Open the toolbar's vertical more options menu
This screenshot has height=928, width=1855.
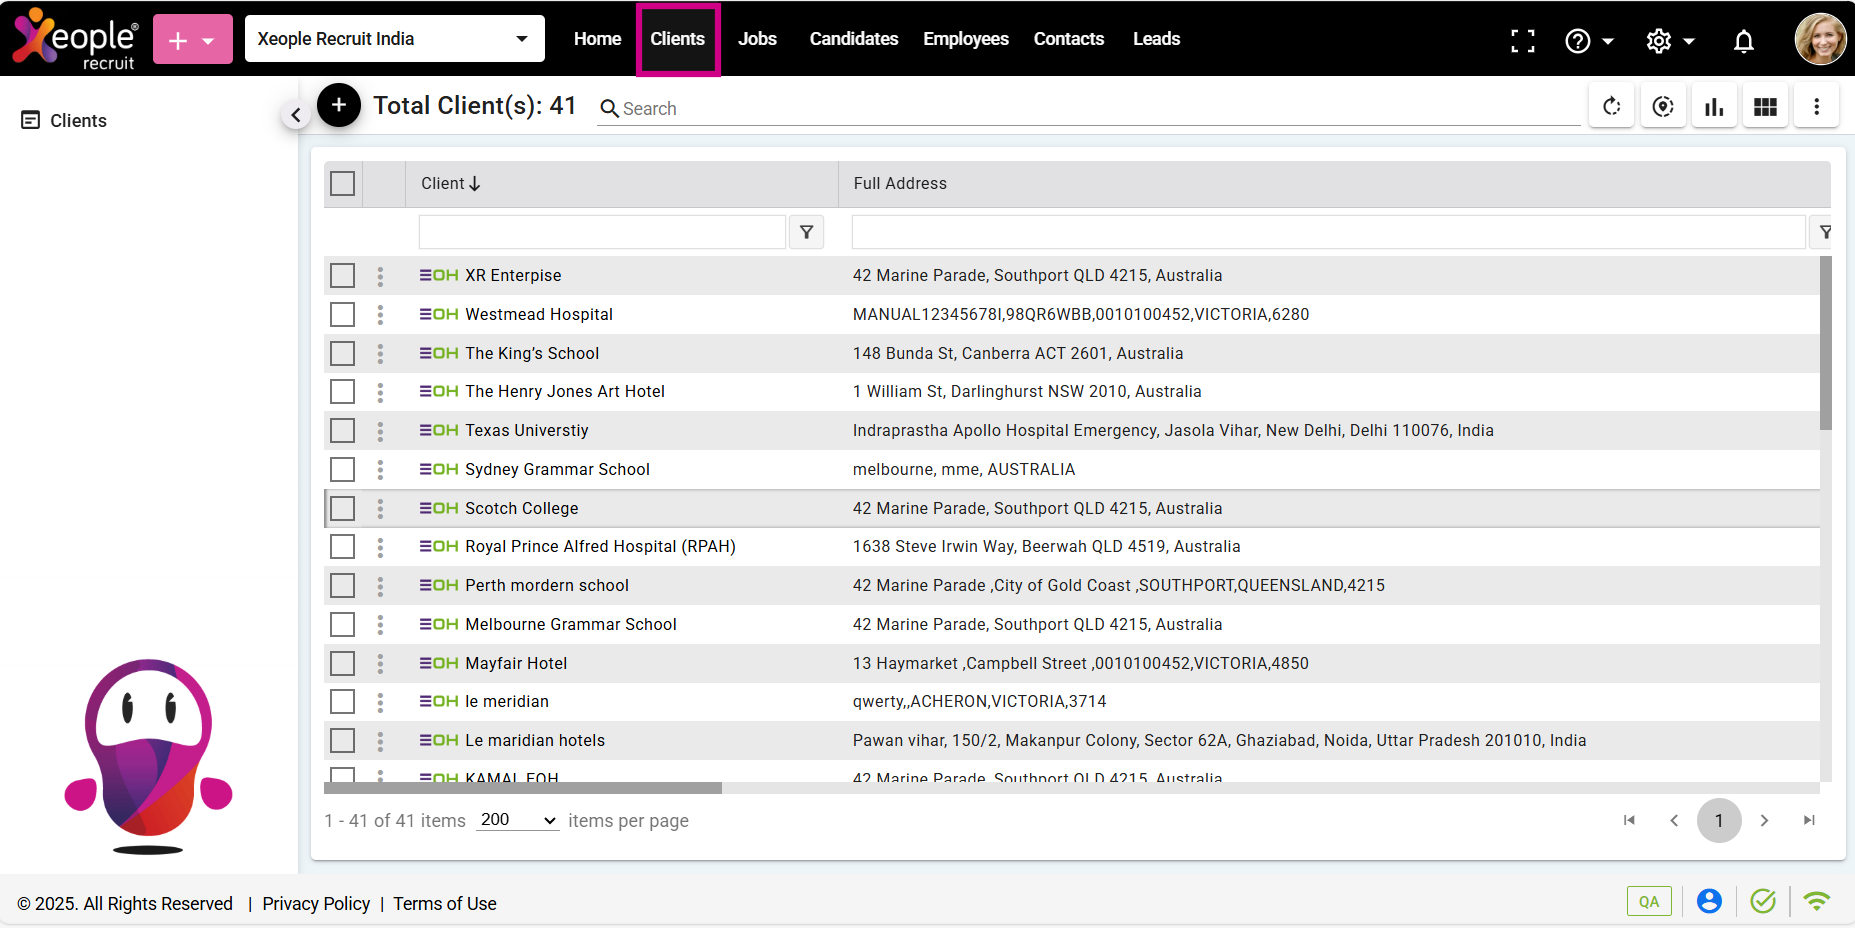(x=1816, y=107)
